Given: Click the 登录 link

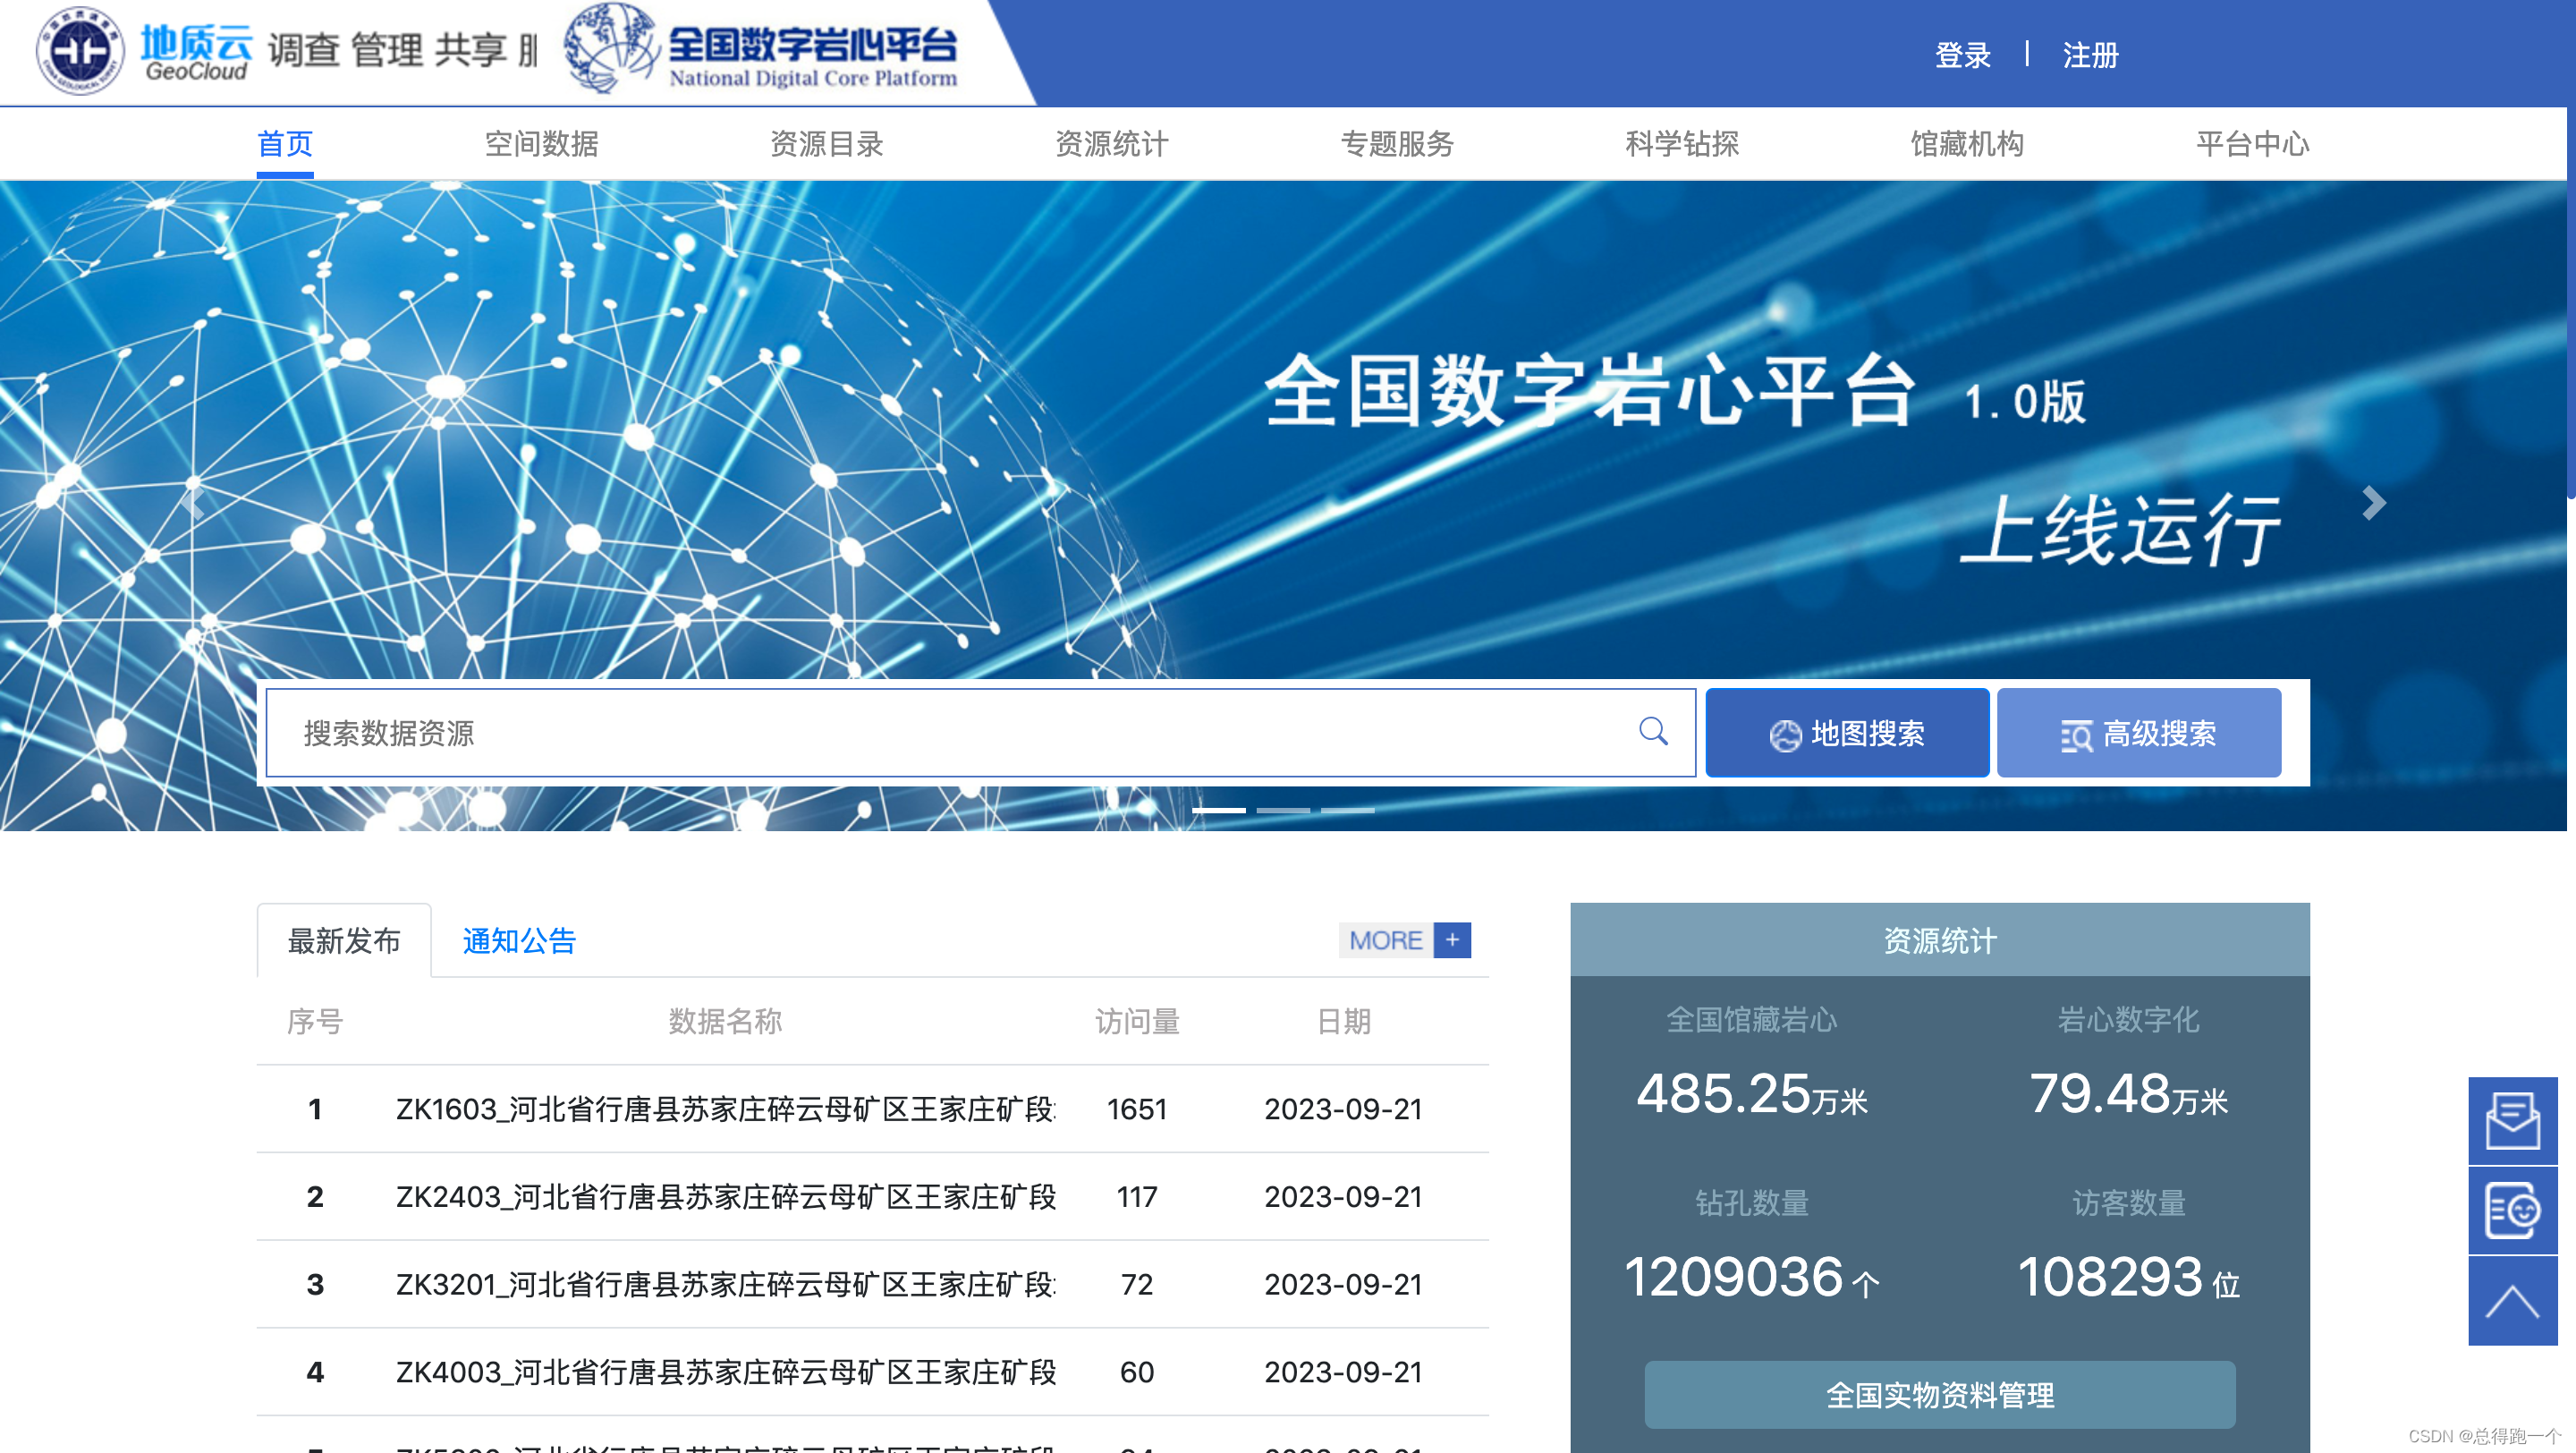Looking at the screenshot, I should click(1962, 55).
